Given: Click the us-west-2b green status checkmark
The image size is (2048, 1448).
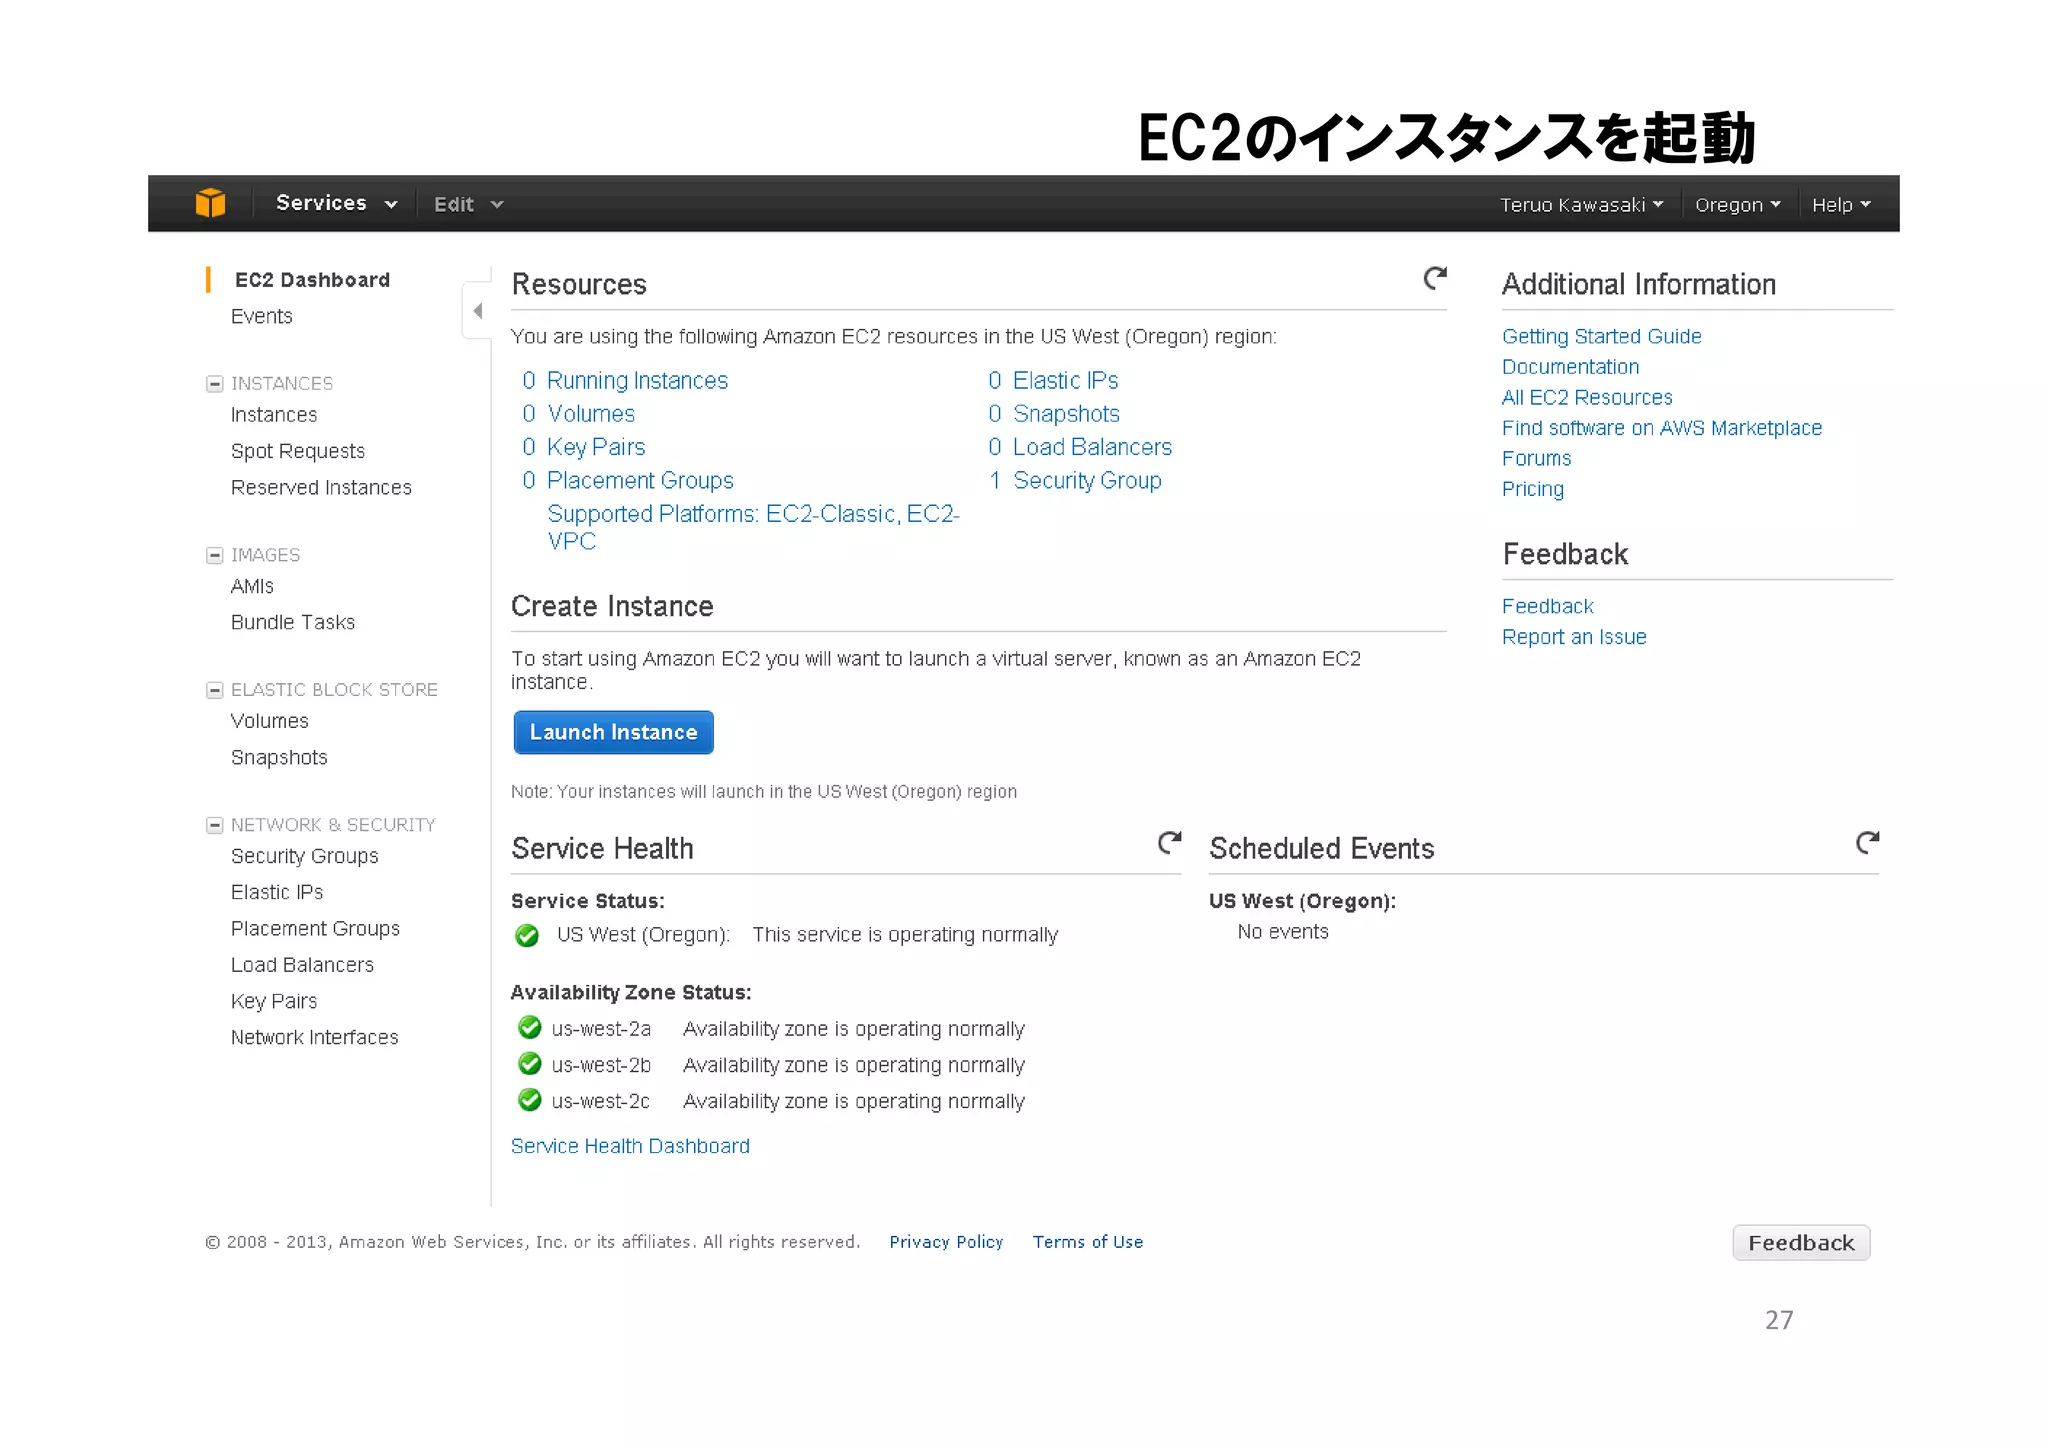Looking at the screenshot, I should (x=530, y=1064).
